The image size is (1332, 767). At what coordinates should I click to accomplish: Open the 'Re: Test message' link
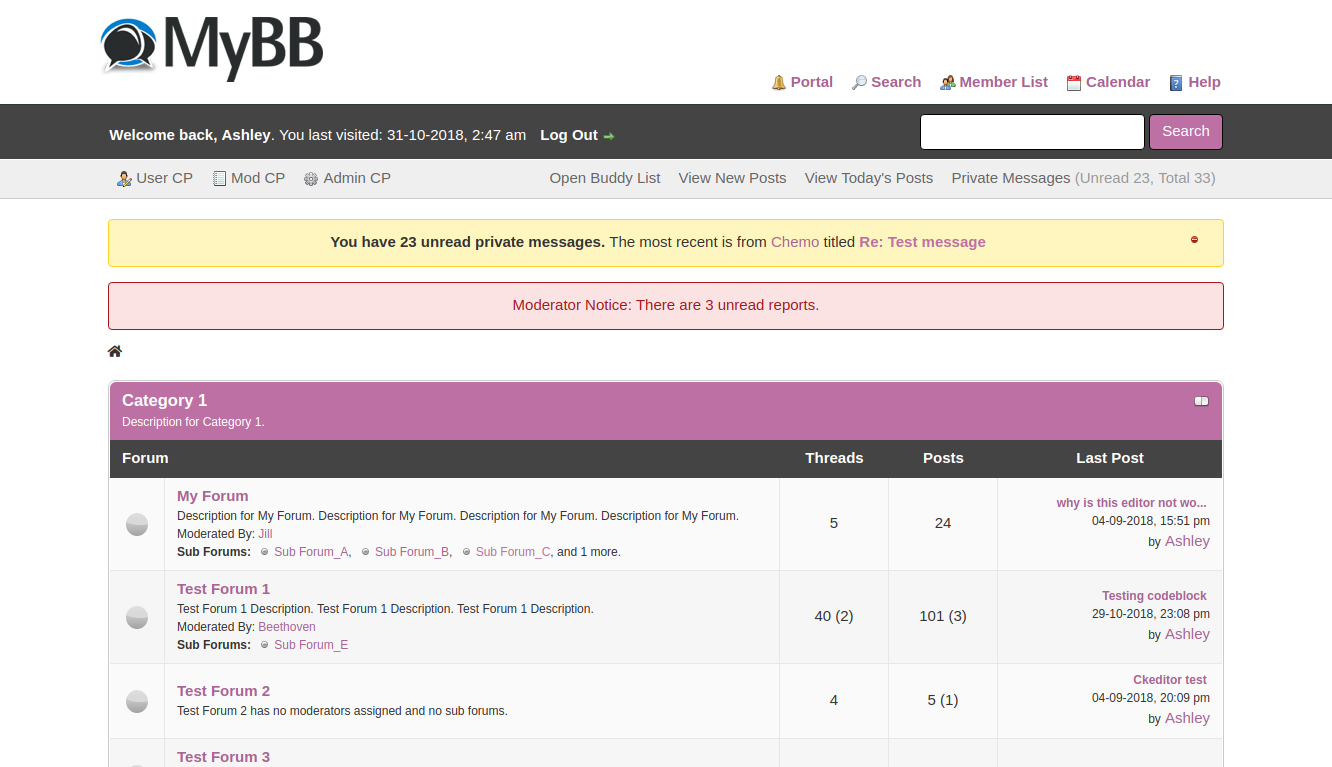pos(922,242)
